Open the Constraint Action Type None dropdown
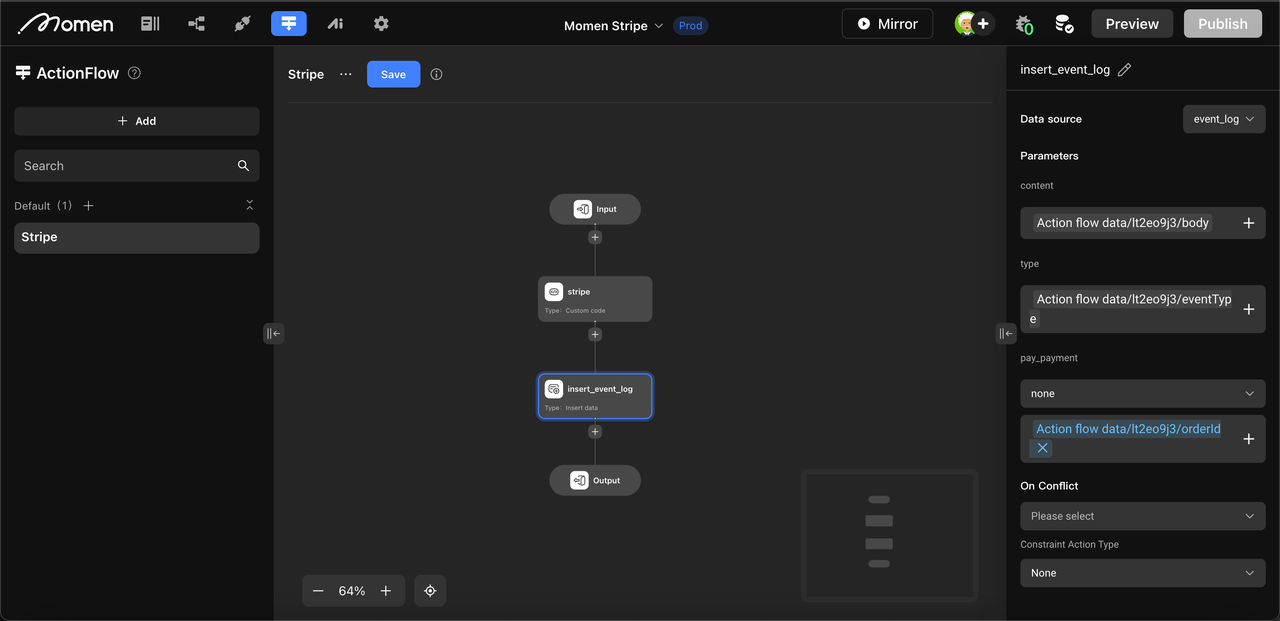The image size is (1280, 621). pyautogui.click(x=1143, y=573)
